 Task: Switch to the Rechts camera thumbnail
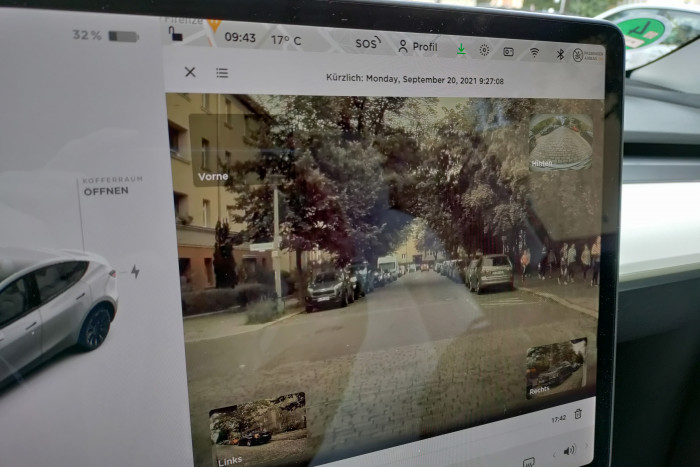coord(556,368)
